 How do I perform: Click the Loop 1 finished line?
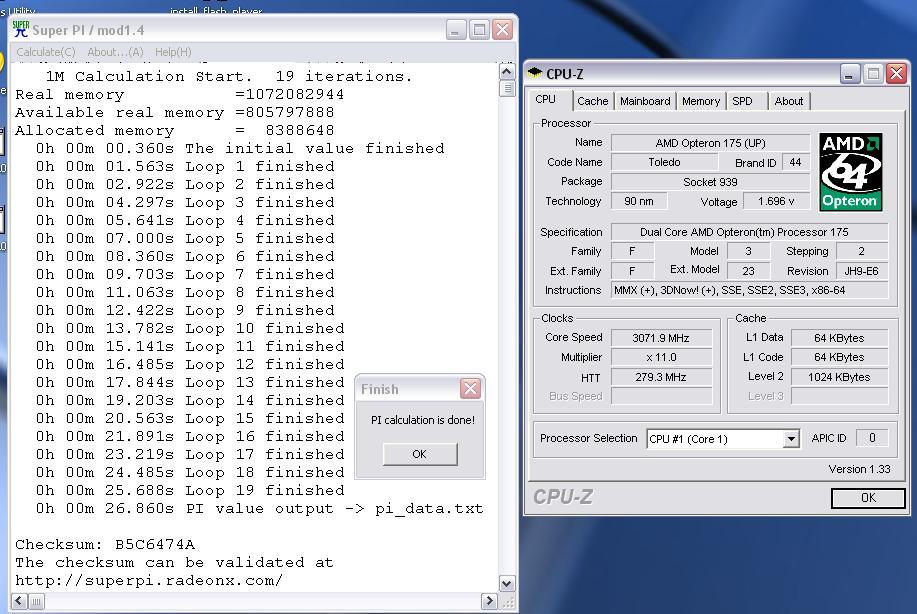point(185,167)
